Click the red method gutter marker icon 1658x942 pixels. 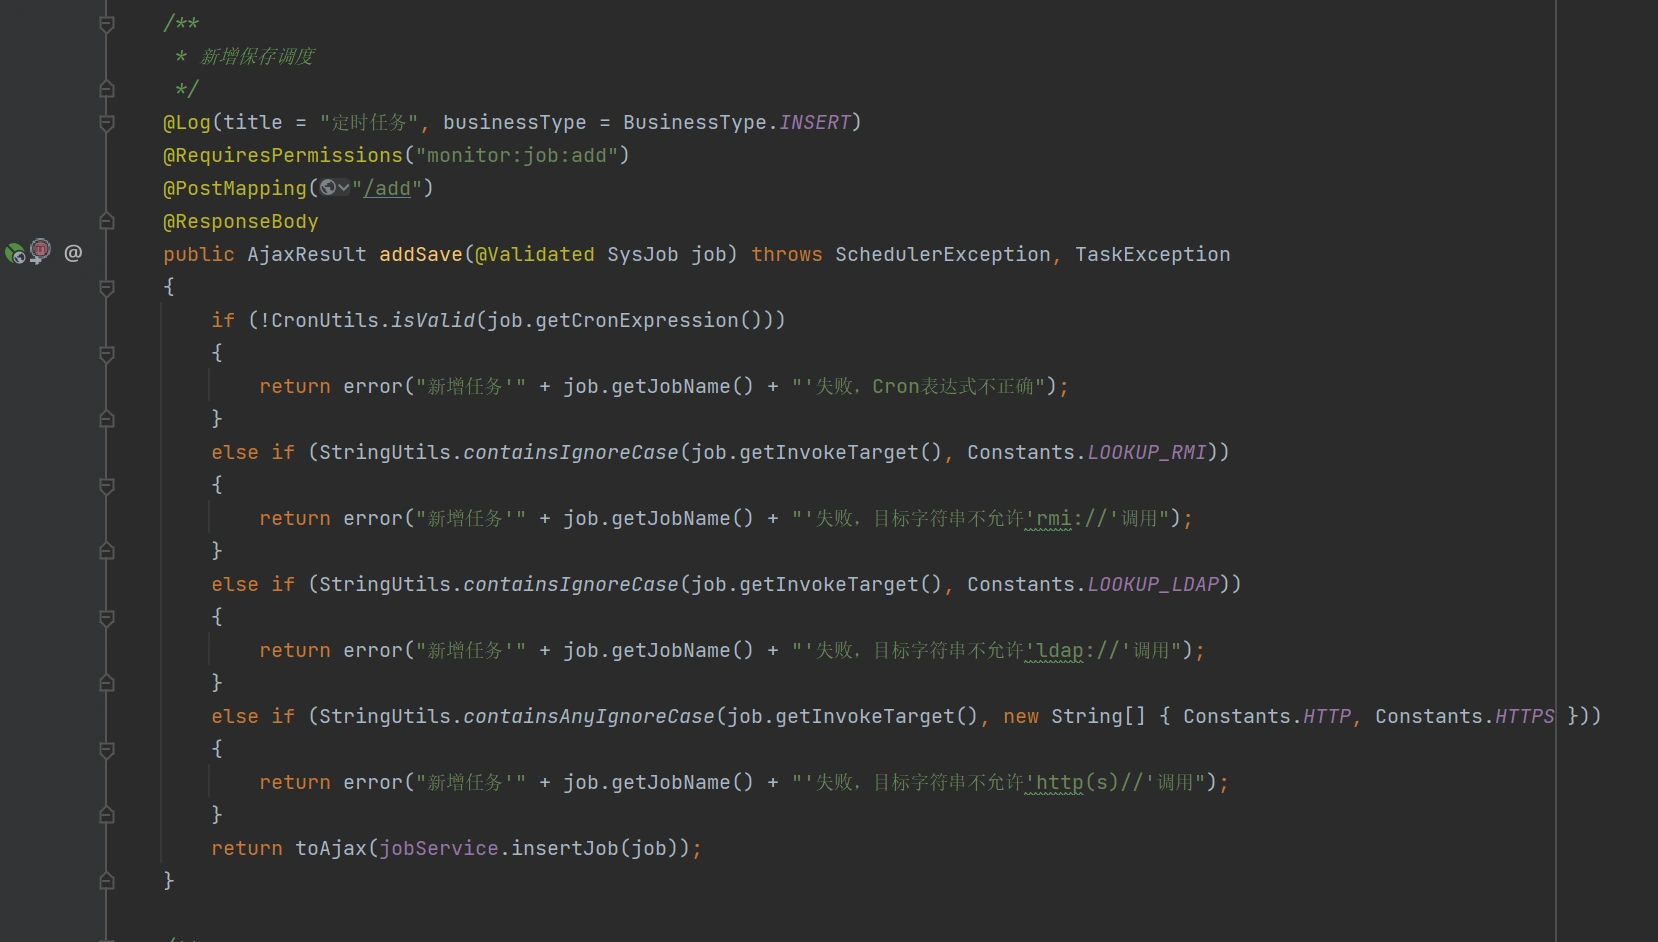click(x=40, y=251)
